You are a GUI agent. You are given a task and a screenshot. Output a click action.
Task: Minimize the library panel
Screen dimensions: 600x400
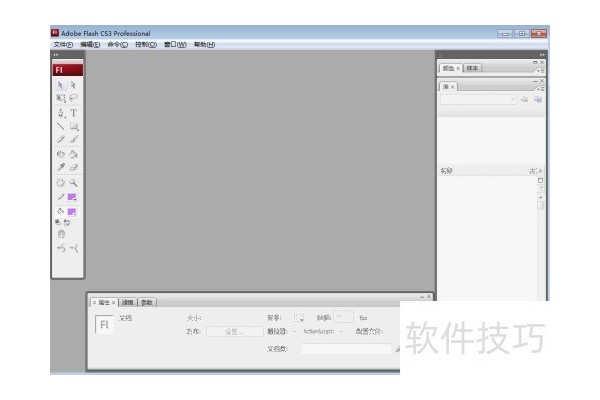tap(535, 81)
